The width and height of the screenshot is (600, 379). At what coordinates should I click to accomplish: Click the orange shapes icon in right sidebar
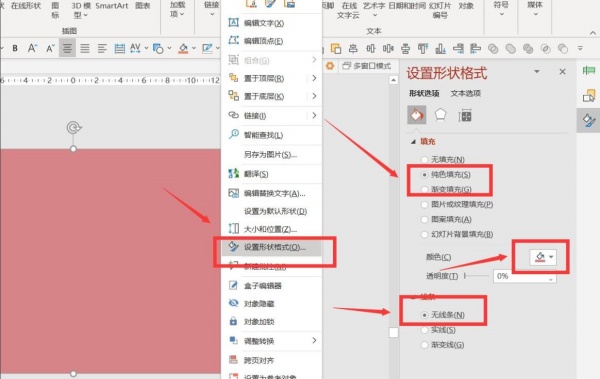tap(589, 95)
